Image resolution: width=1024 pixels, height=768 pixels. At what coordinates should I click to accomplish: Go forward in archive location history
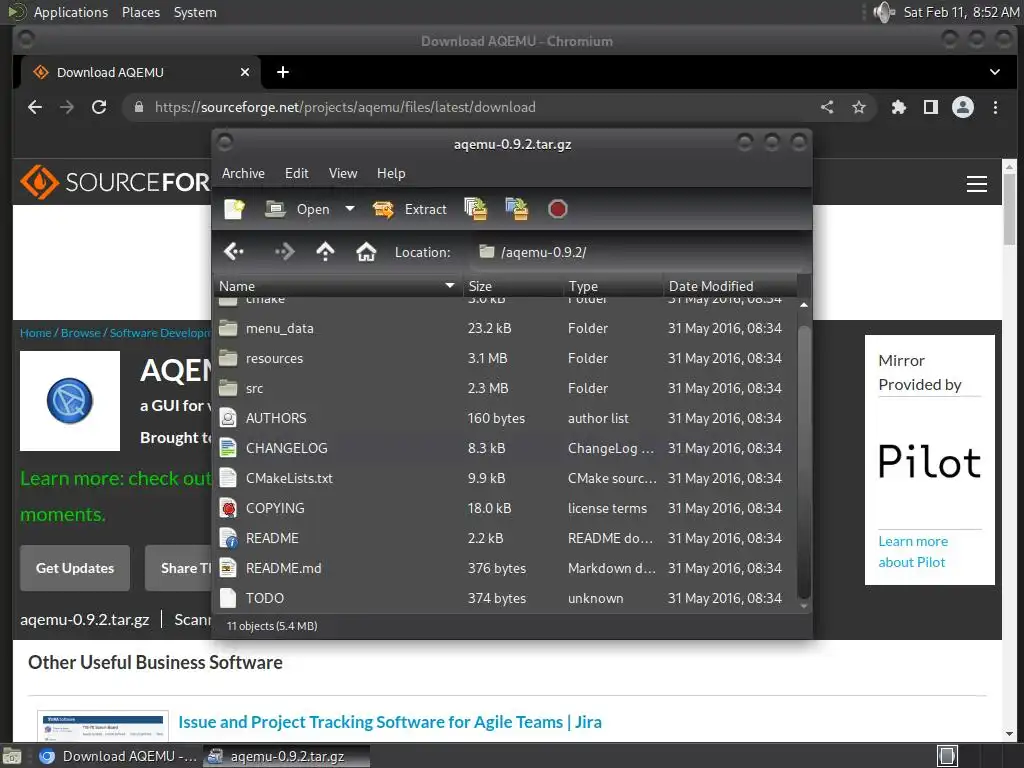pyautogui.click(x=285, y=251)
